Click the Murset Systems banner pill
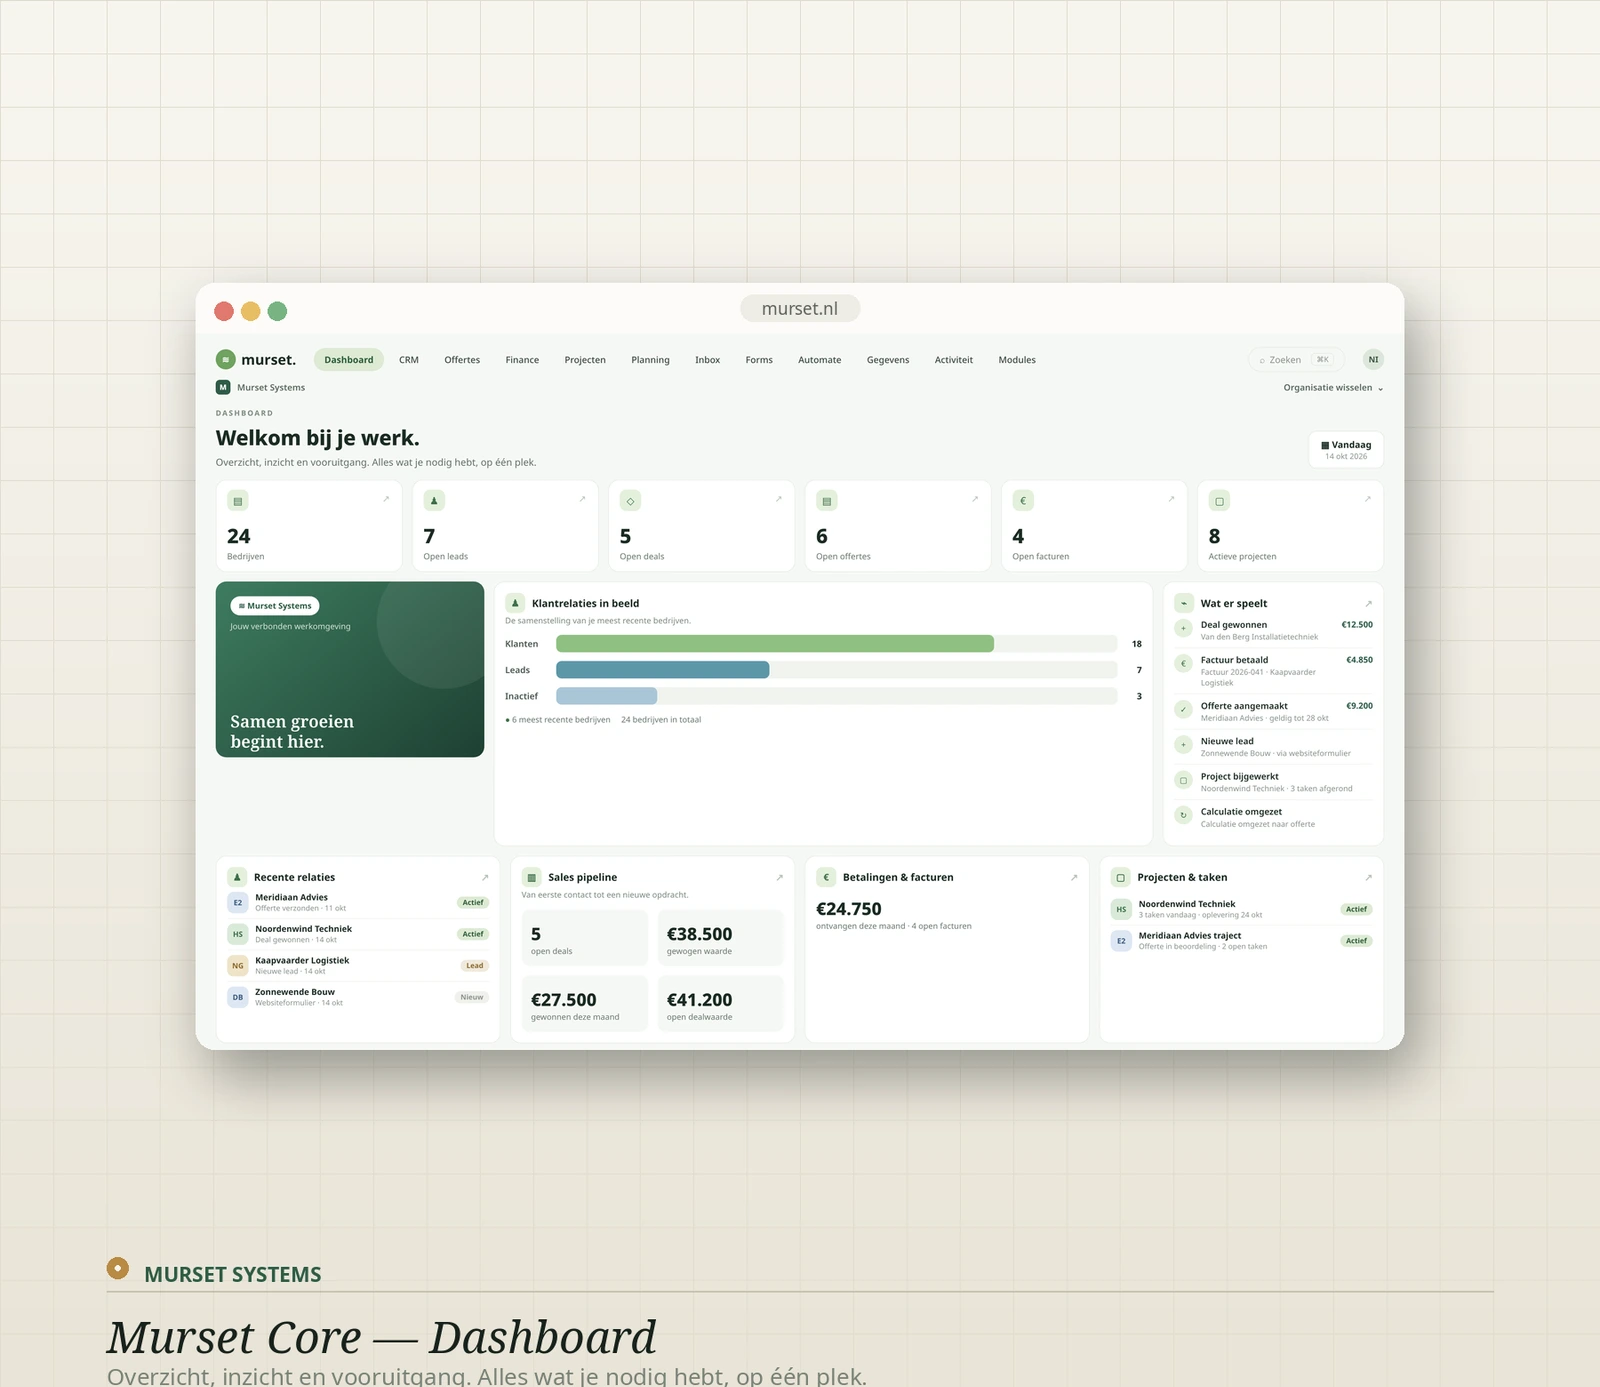Viewport: 1600px width, 1387px height. tap(275, 606)
